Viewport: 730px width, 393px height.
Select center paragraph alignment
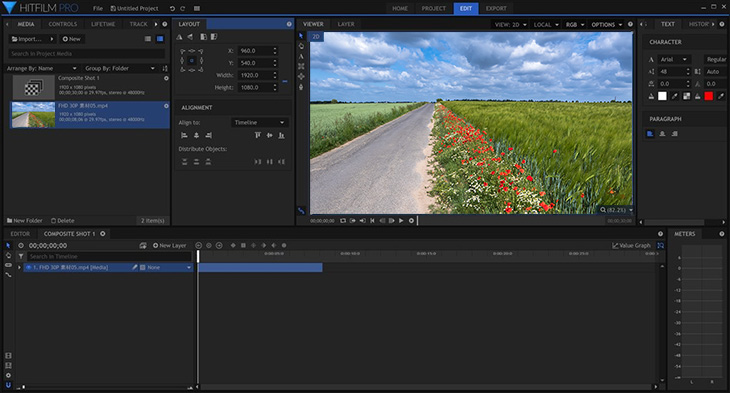(662, 134)
